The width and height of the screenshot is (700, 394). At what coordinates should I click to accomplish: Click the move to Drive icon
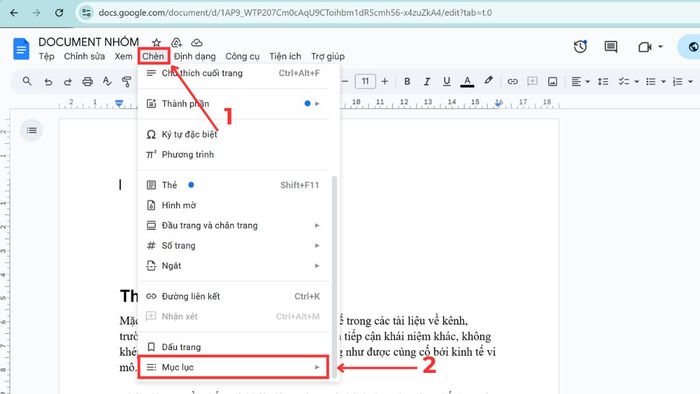click(176, 42)
